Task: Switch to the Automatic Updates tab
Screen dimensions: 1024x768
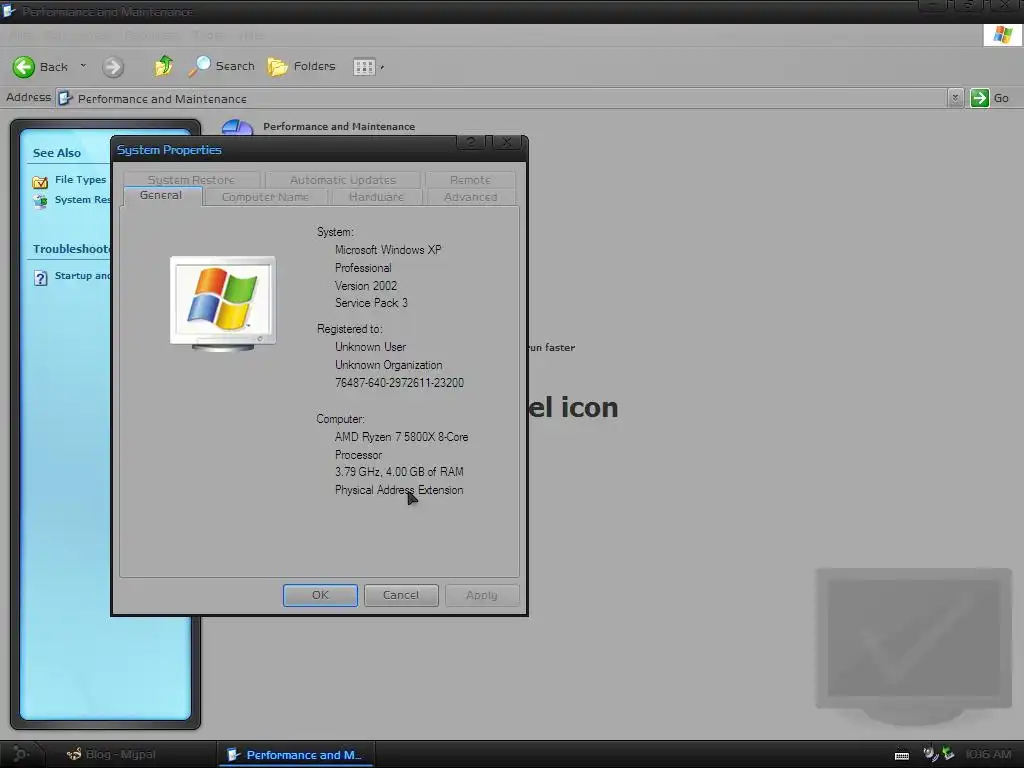Action: coord(343,180)
